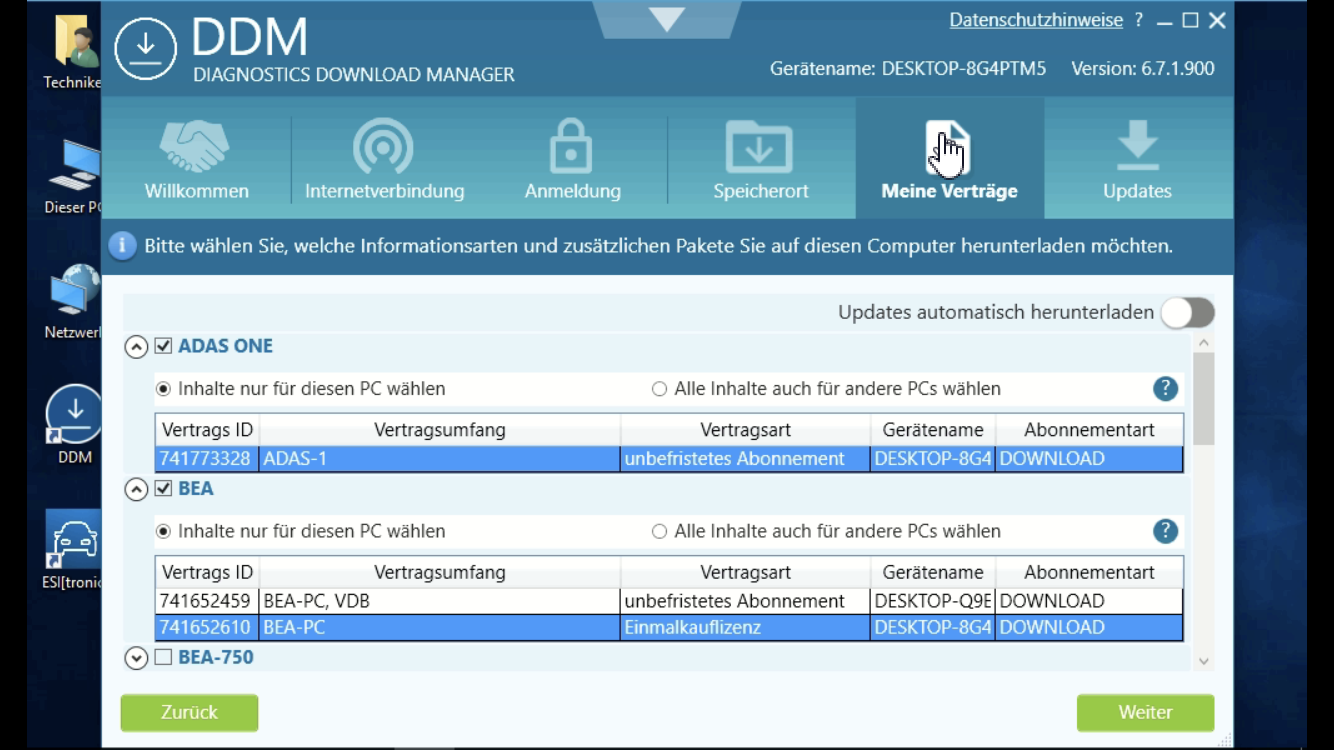
Task: Click the blue info icon in the hint bar
Action: click(122, 246)
